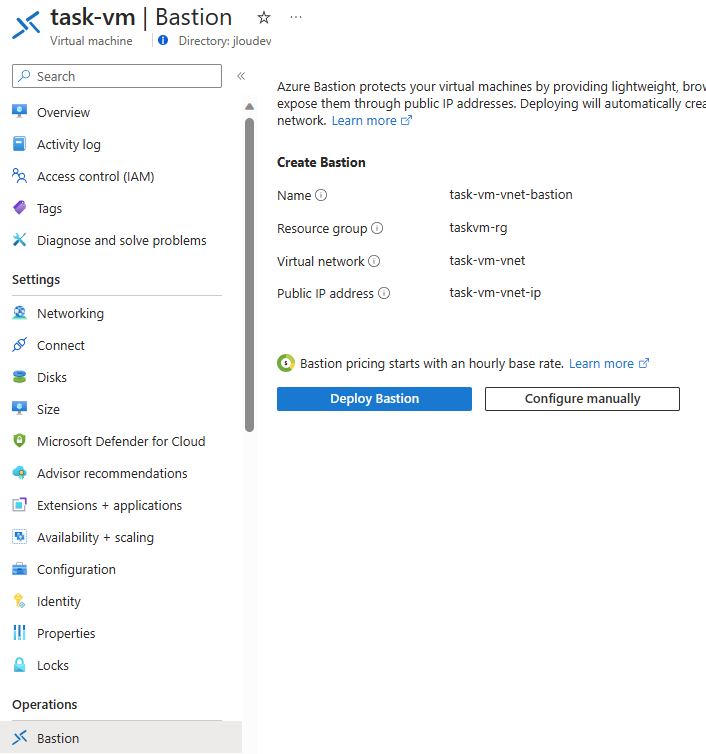Open Advisor recommendations item
The image size is (706, 754).
[x=112, y=474]
